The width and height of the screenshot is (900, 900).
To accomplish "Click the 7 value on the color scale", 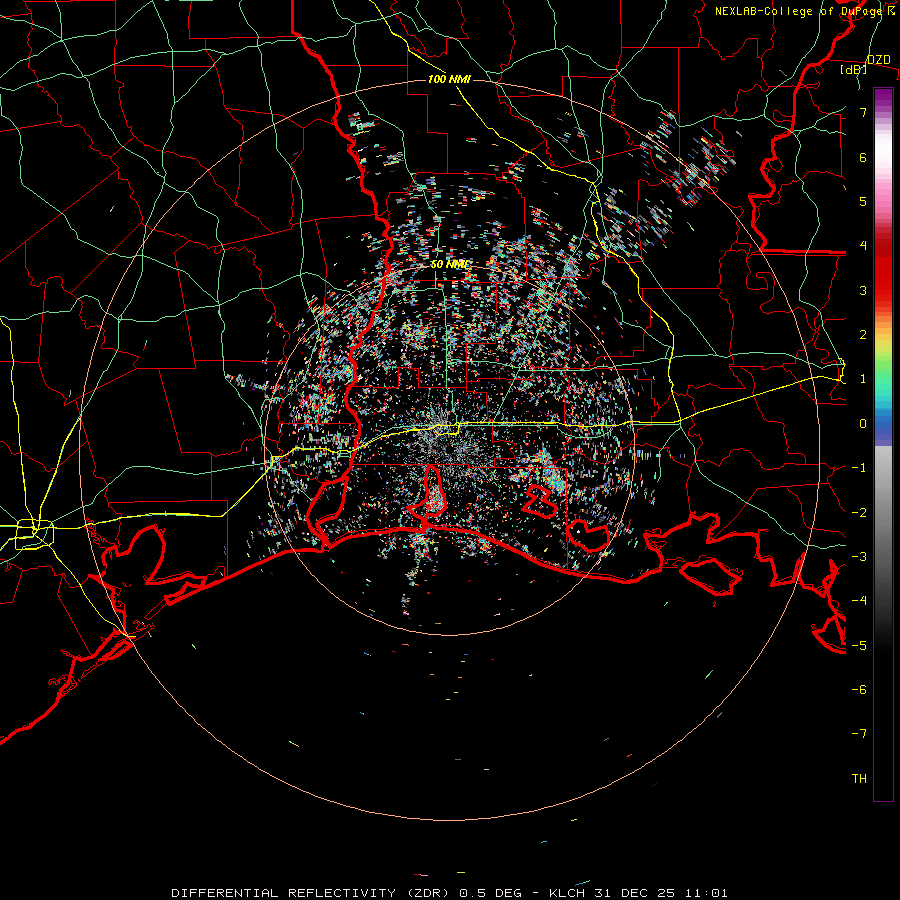I will point(863,112).
